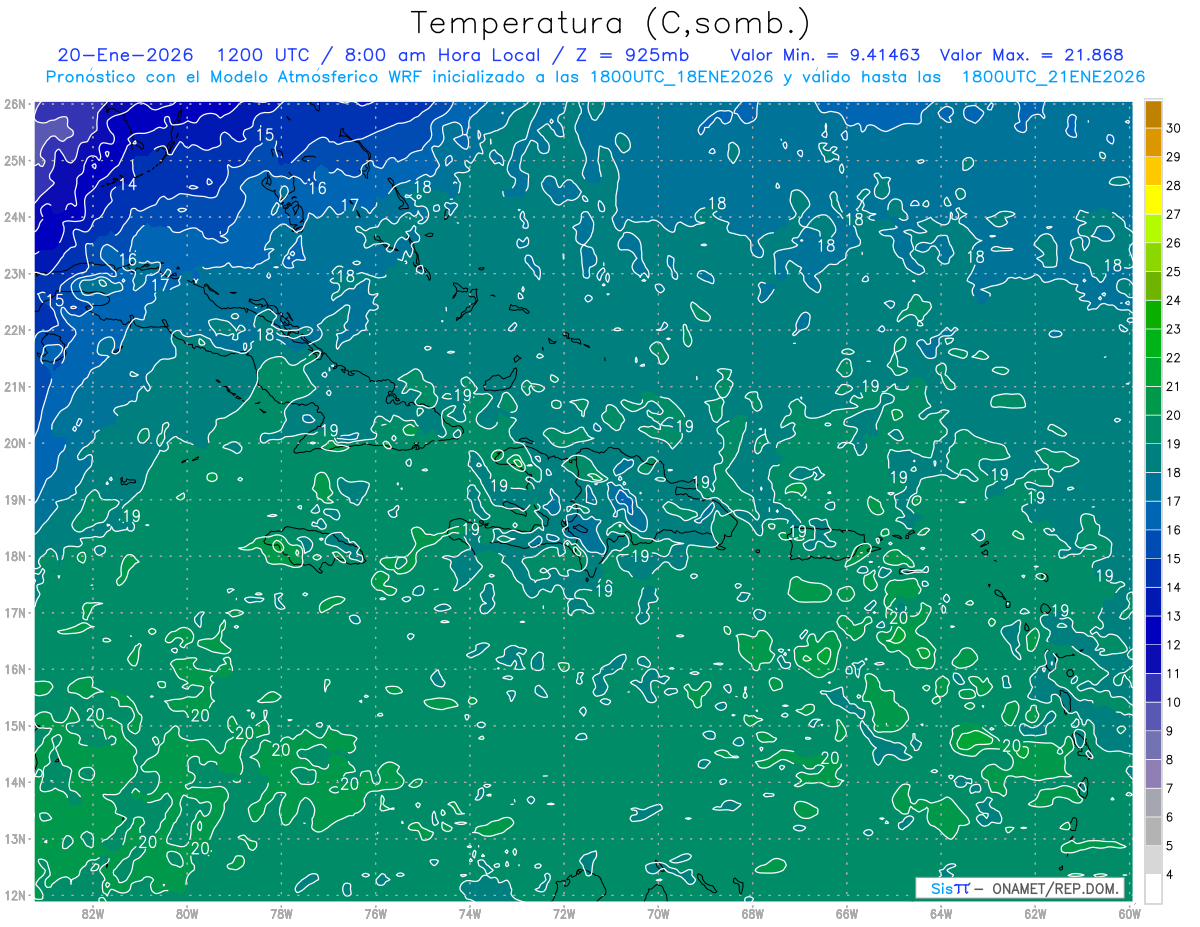Select the '1800UTC_21ENE2026' valid-until timestamp
Screen dimensions: 1200x927
click(x=1052, y=77)
